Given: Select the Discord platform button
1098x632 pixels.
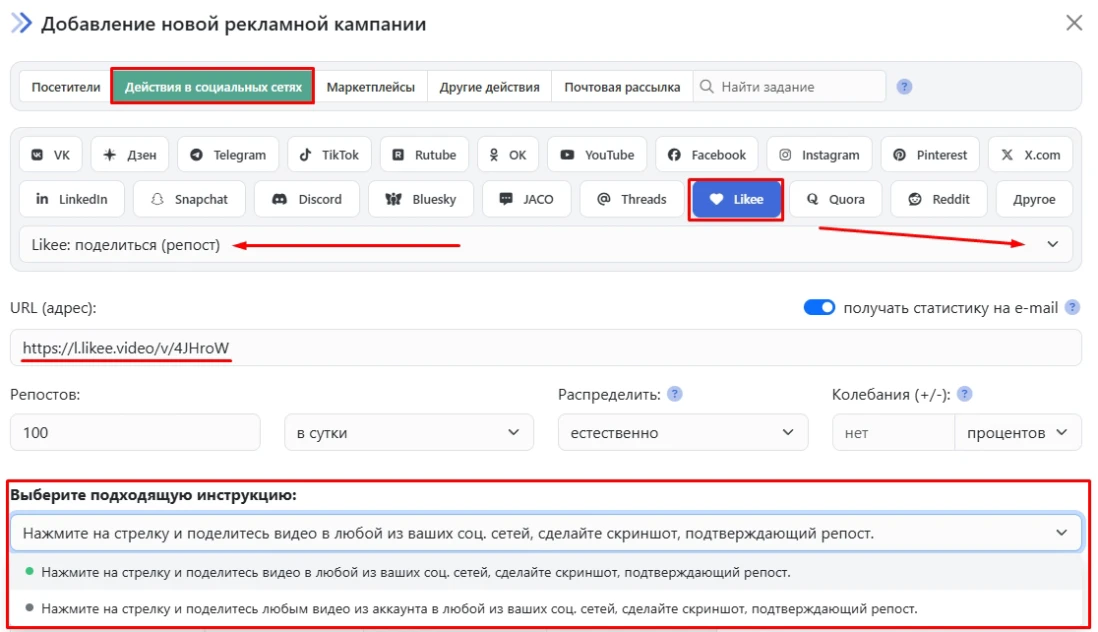Looking at the screenshot, I should tap(306, 199).
